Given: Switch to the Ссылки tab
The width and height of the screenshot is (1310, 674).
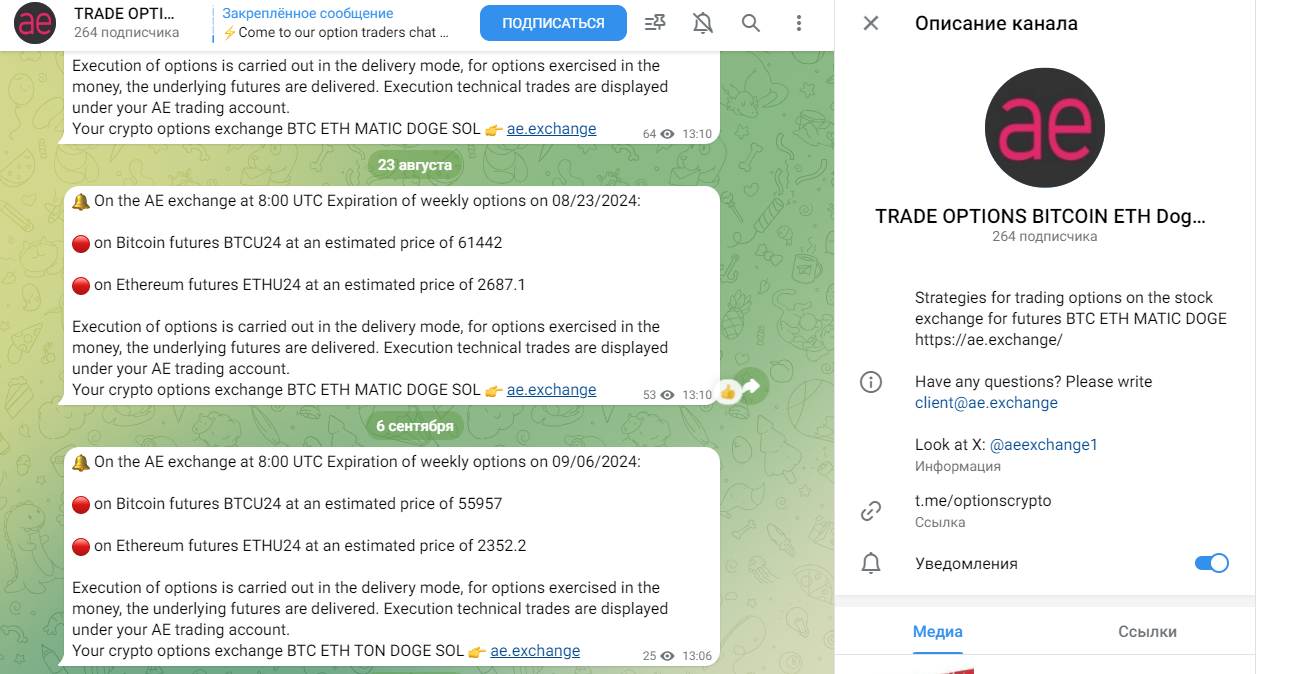Looking at the screenshot, I should [1147, 632].
